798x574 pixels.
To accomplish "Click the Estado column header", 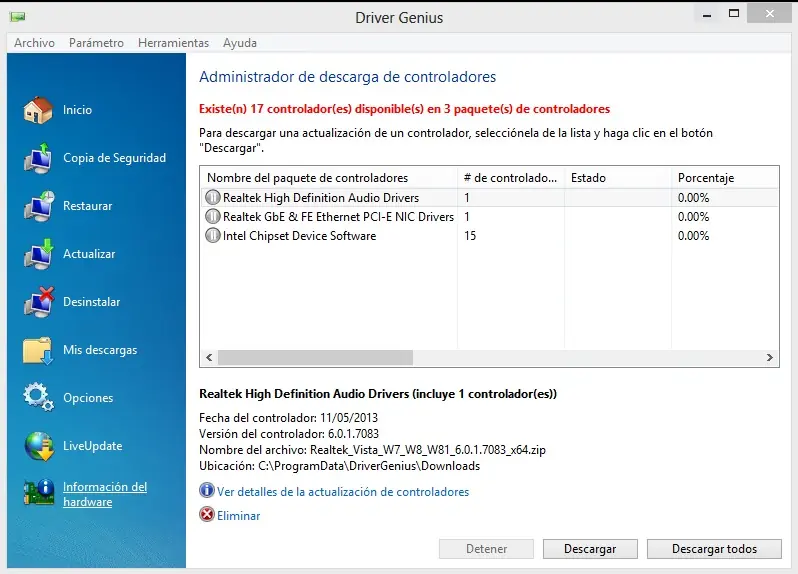I will tap(618, 178).
